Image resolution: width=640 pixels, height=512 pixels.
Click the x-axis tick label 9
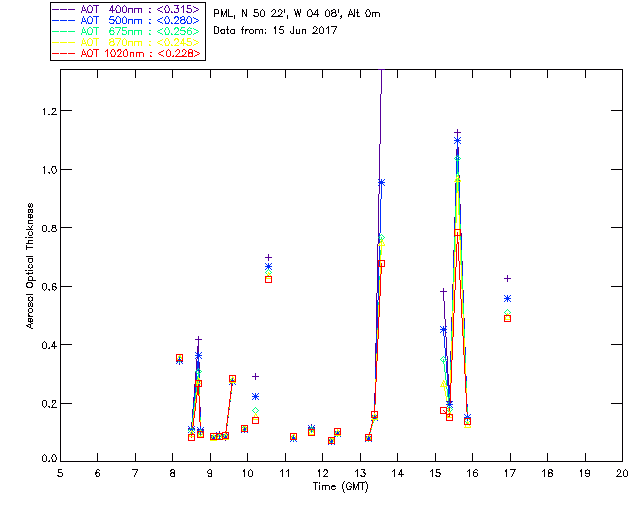pyautogui.click(x=210, y=473)
